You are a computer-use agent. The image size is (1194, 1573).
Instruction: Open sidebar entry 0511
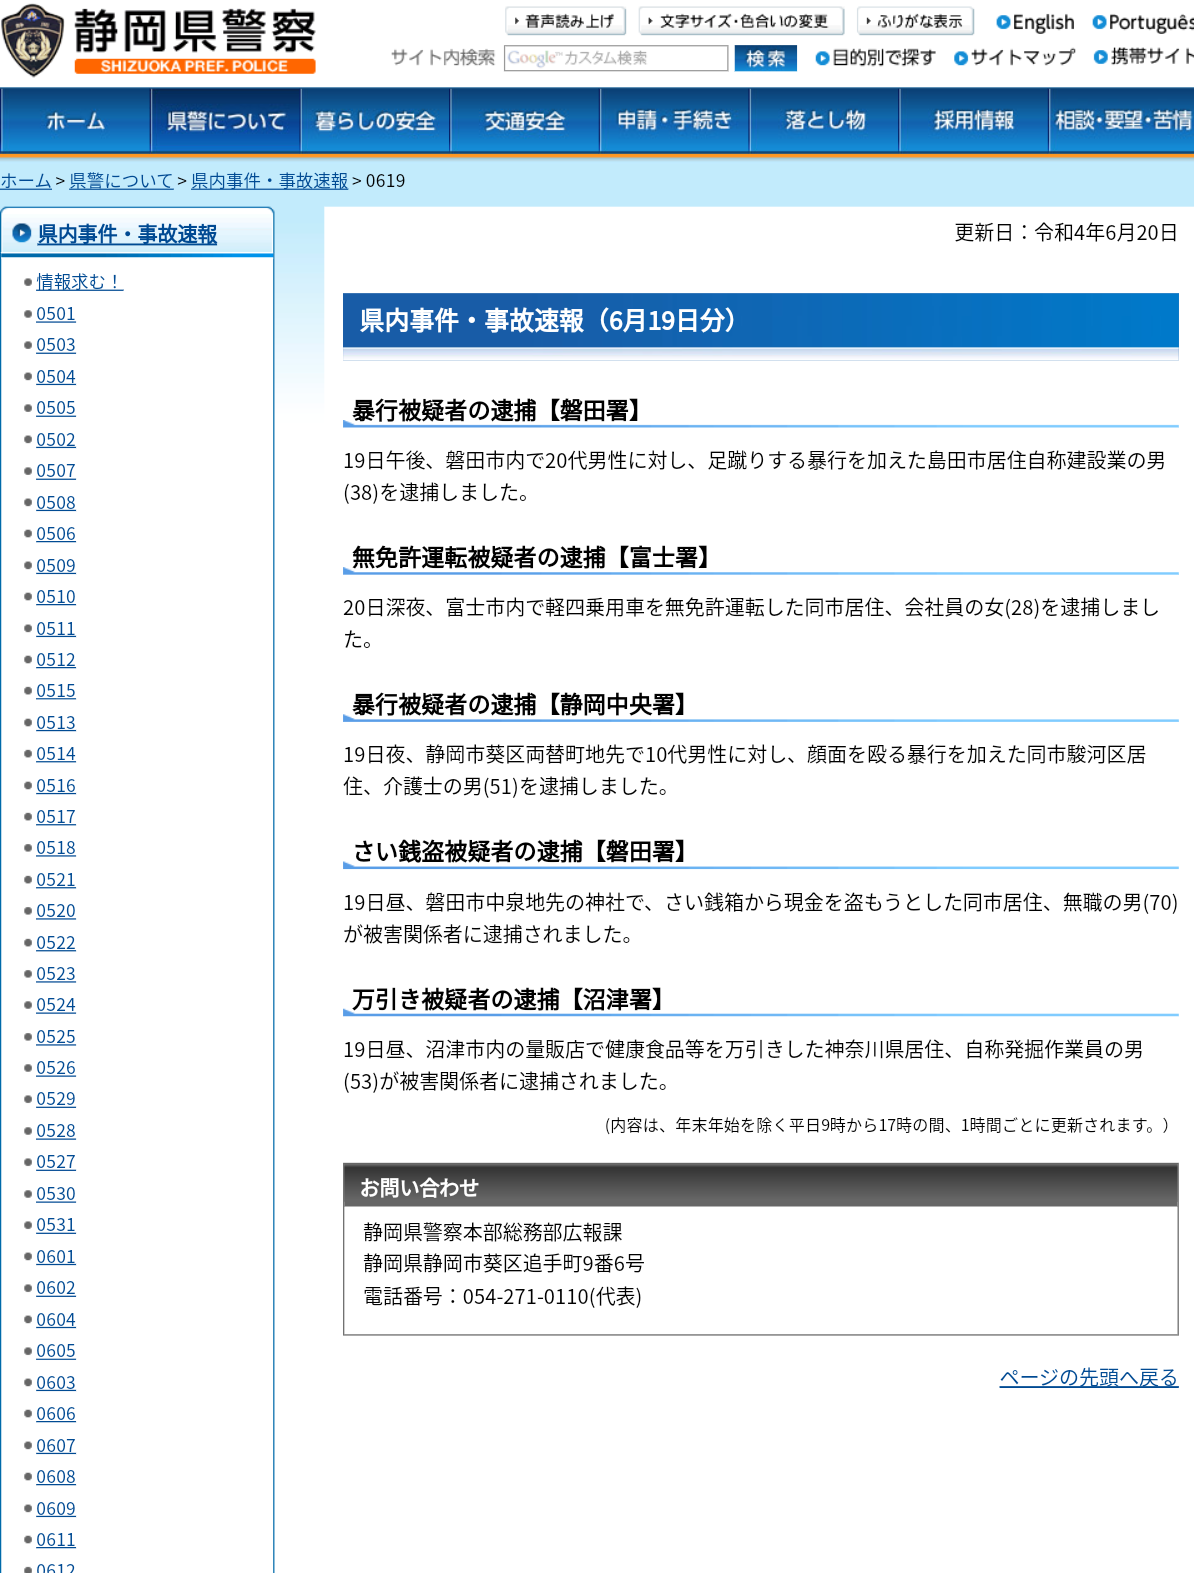56,629
